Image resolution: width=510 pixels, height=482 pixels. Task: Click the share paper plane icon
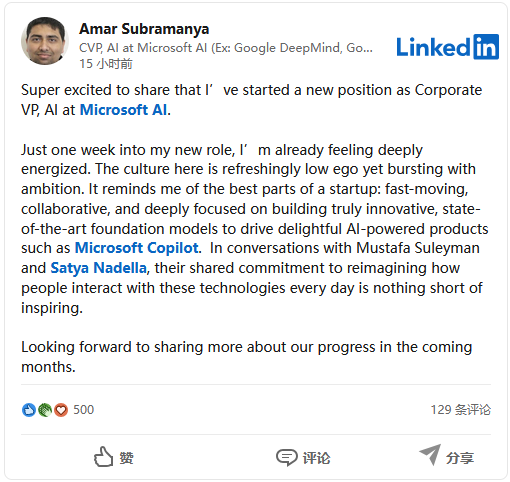click(430, 455)
